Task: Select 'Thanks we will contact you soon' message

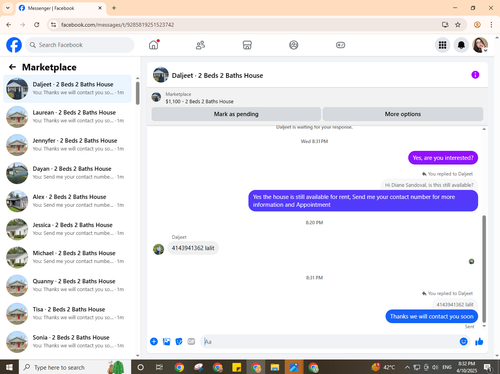Action: pyautogui.click(x=432, y=316)
